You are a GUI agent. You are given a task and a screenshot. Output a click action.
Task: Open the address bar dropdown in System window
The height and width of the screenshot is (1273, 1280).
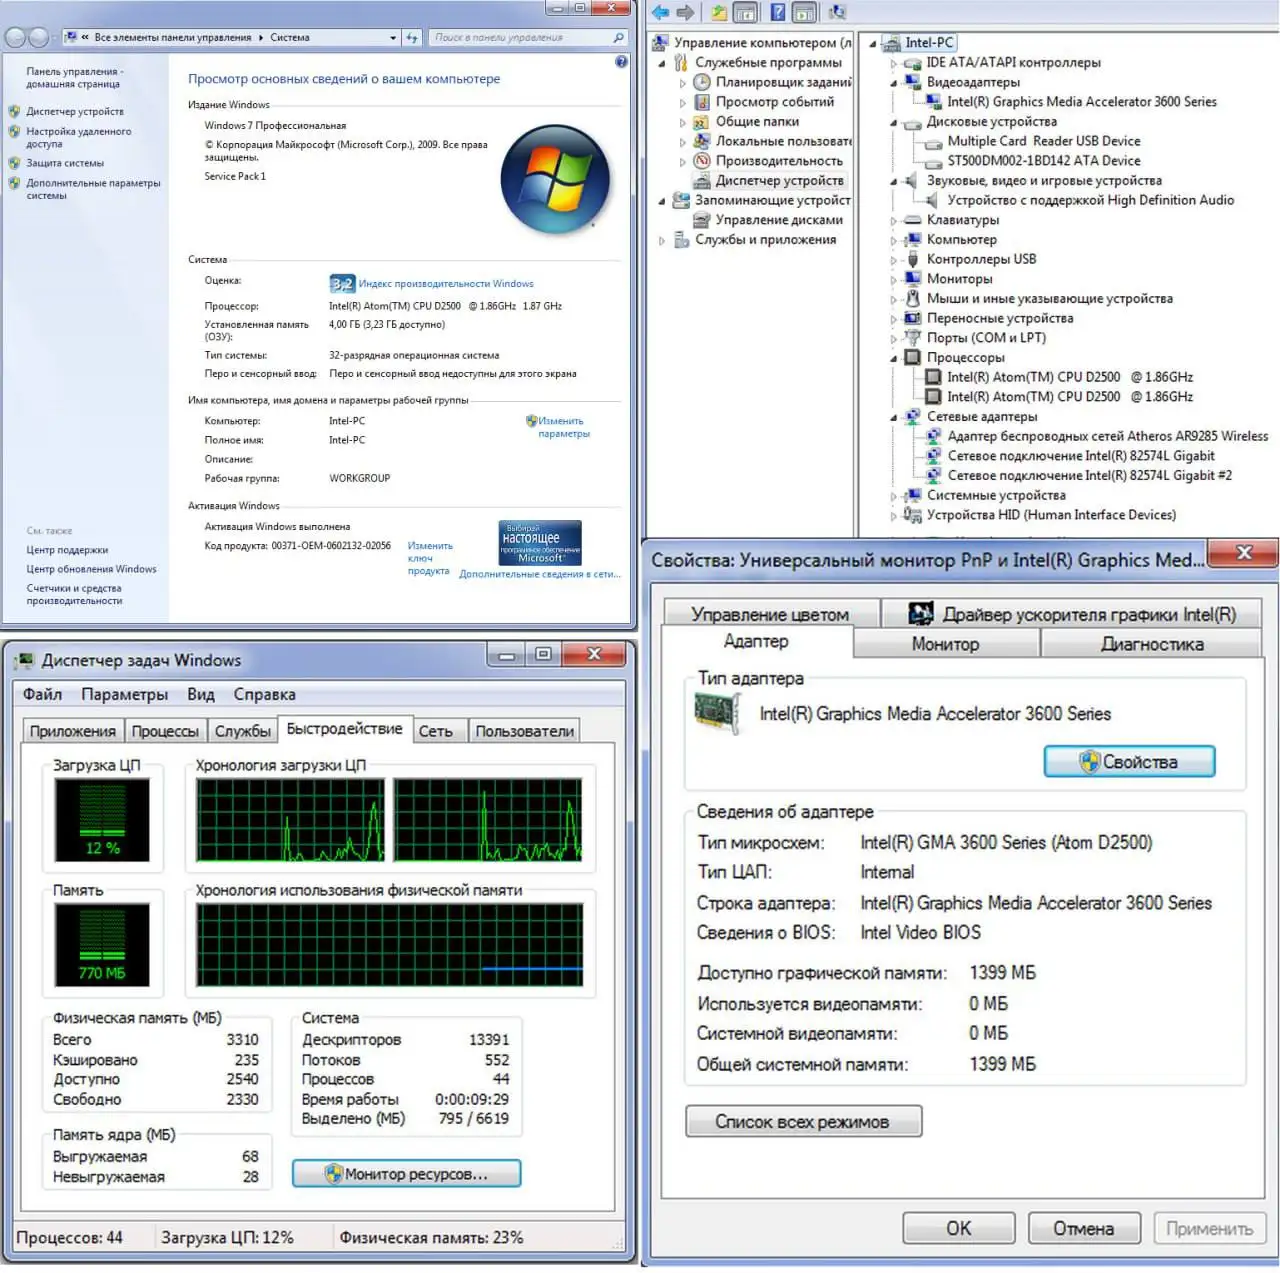393,38
